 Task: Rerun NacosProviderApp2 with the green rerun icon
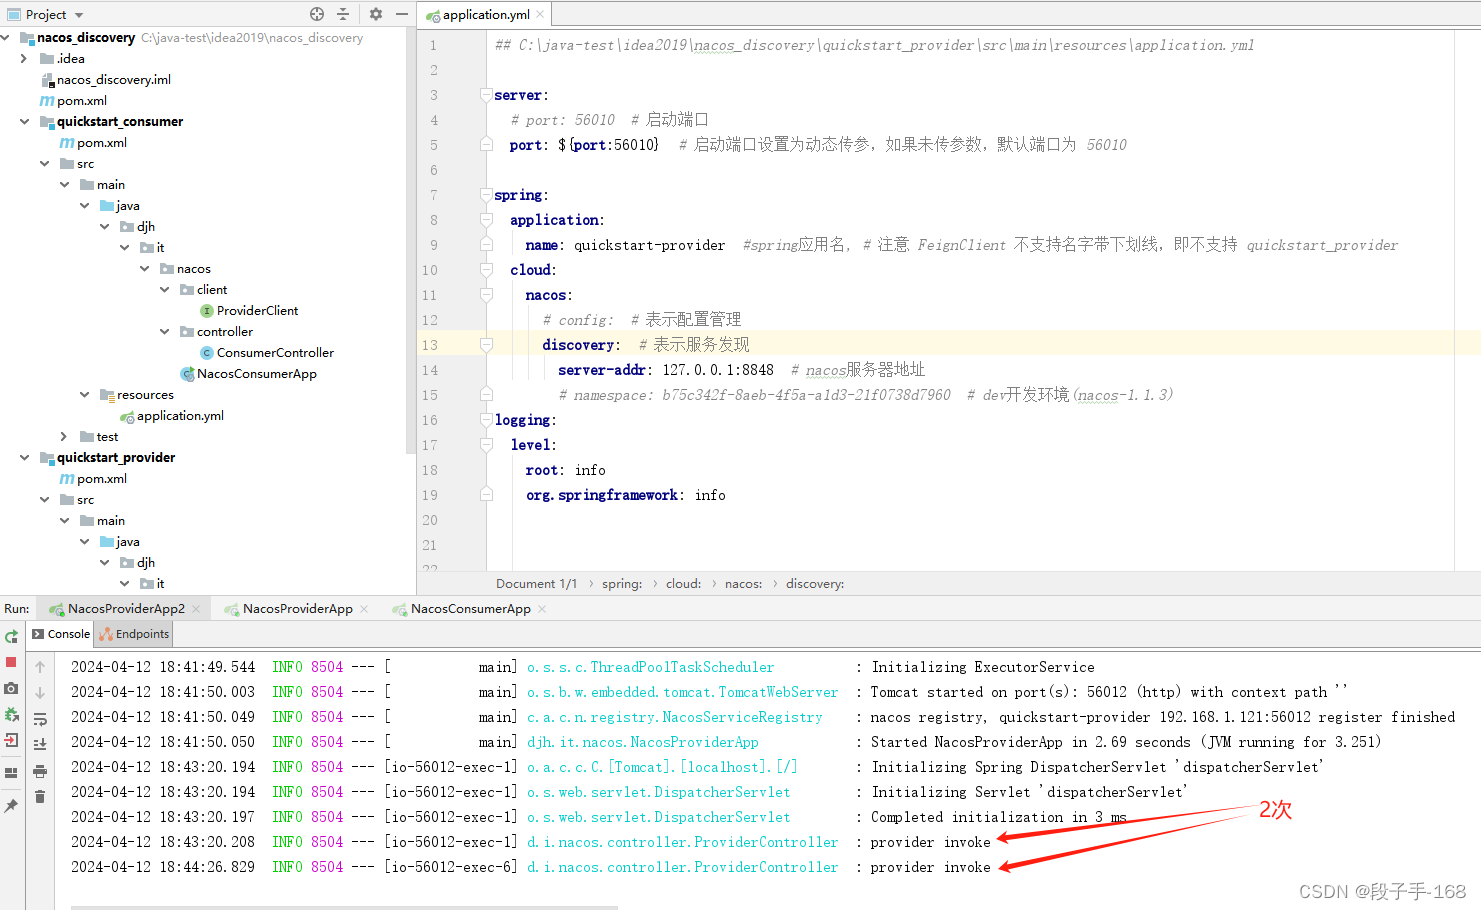[11, 636]
